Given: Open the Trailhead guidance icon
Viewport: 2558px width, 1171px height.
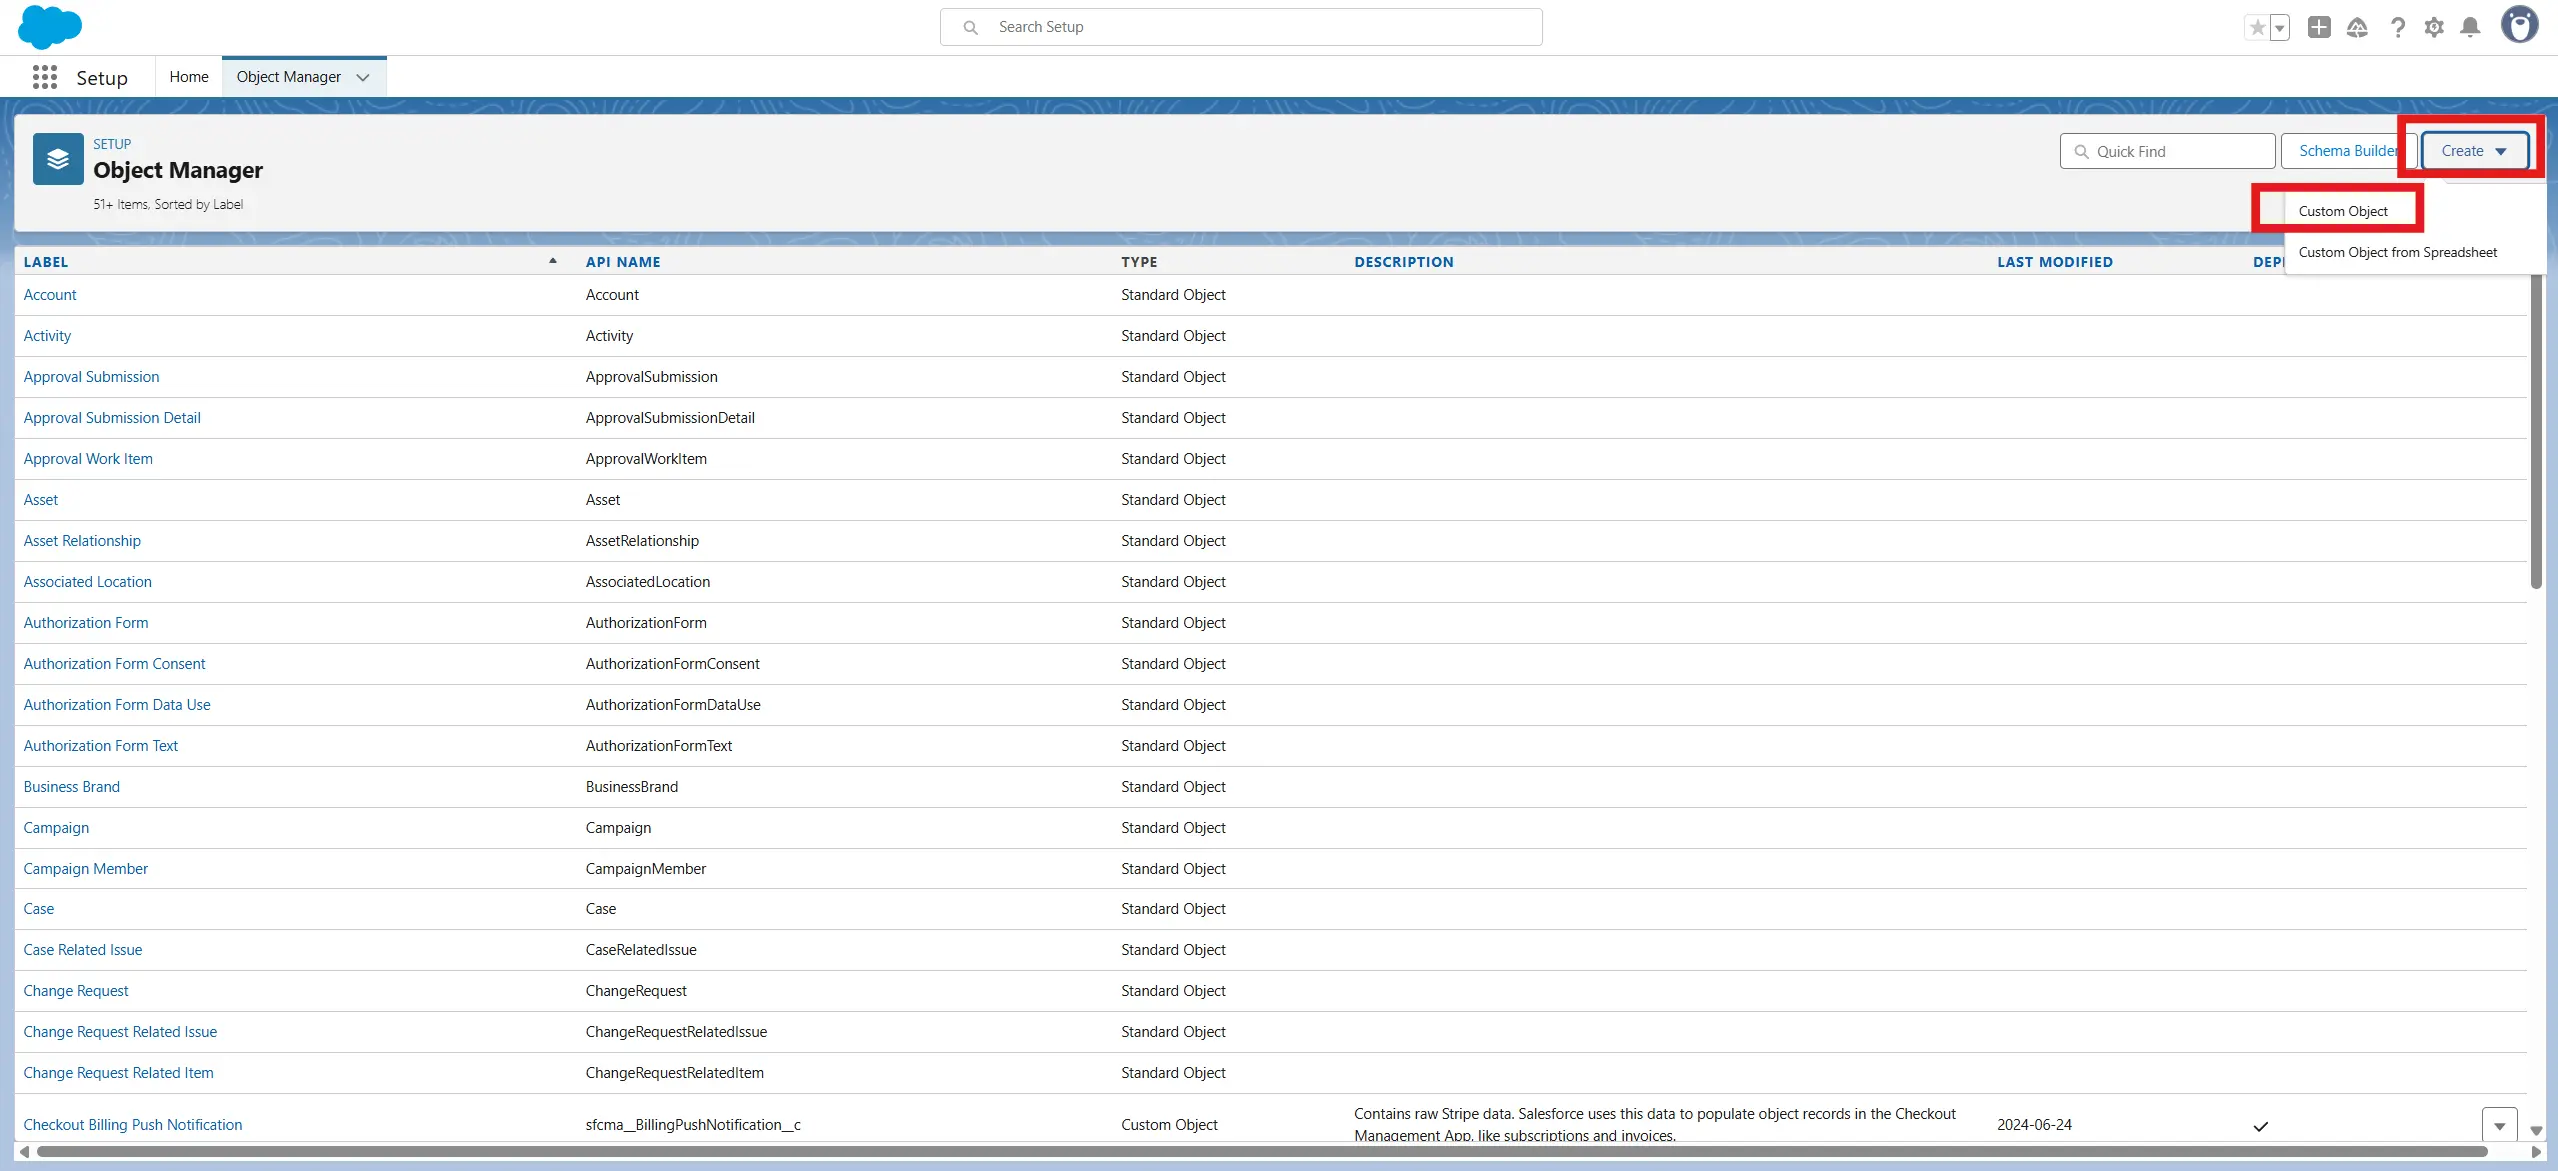Looking at the screenshot, I should click(x=2357, y=28).
